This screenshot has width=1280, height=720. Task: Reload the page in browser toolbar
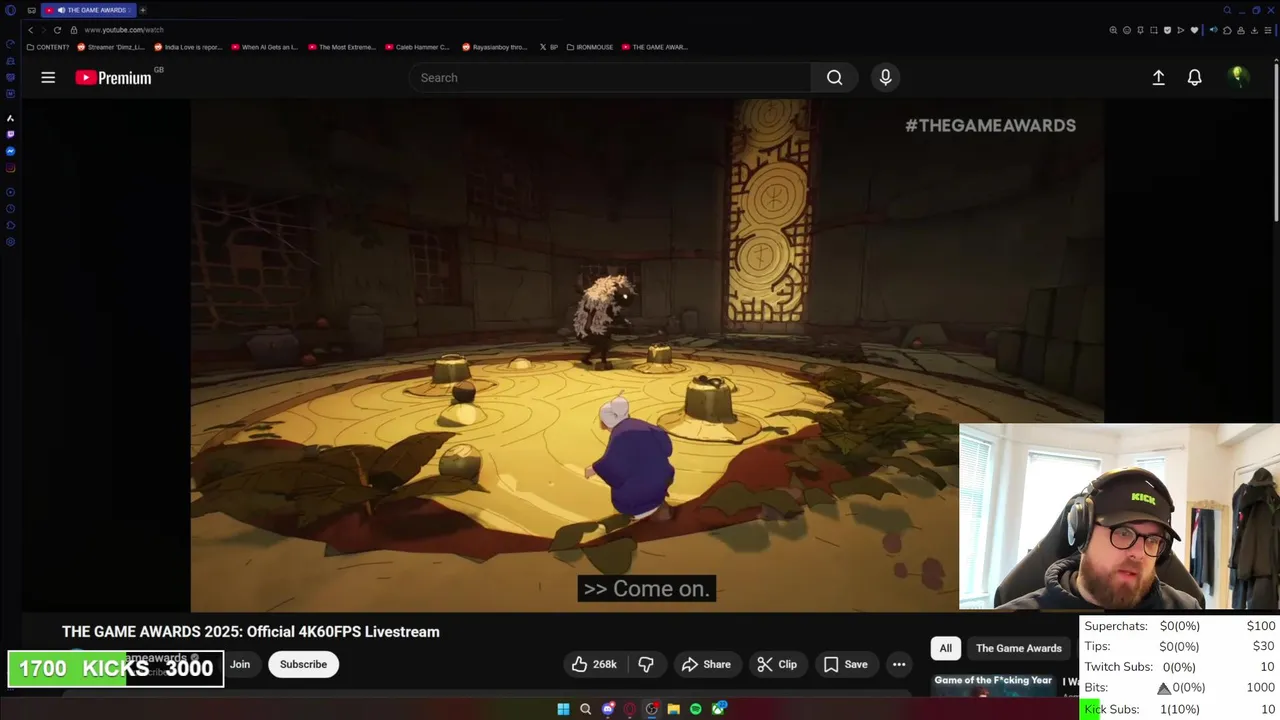click(x=57, y=30)
